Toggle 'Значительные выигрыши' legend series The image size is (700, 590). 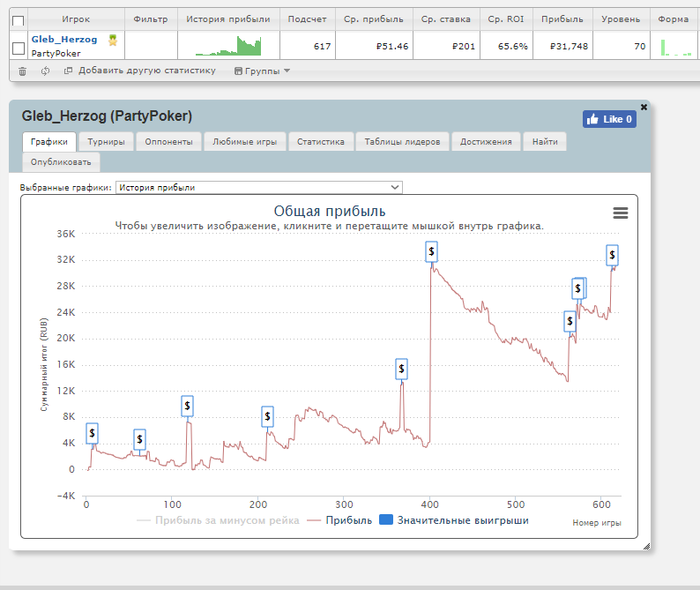click(x=454, y=520)
